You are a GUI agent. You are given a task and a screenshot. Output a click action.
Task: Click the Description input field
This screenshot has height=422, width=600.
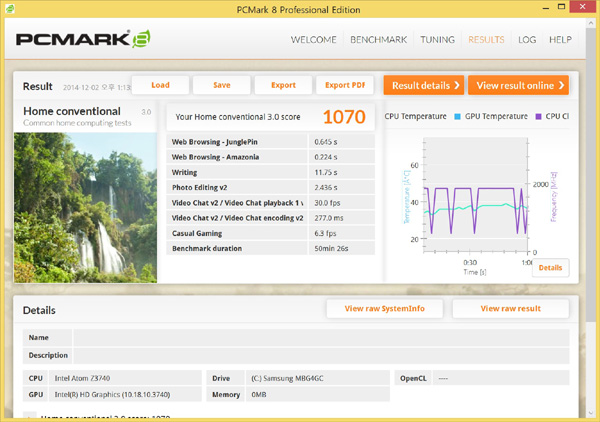click(x=321, y=355)
